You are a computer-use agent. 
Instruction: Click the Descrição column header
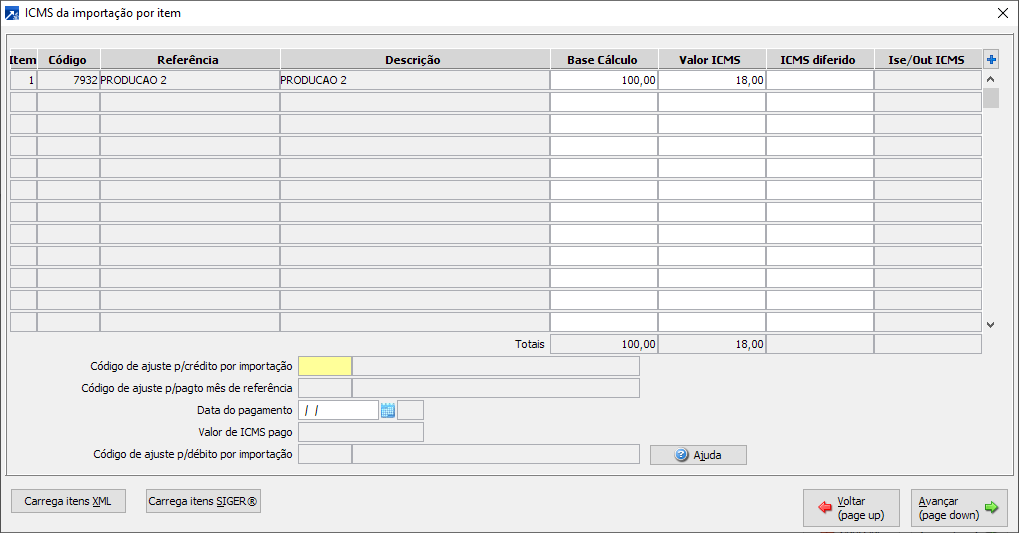pyautogui.click(x=415, y=59)
